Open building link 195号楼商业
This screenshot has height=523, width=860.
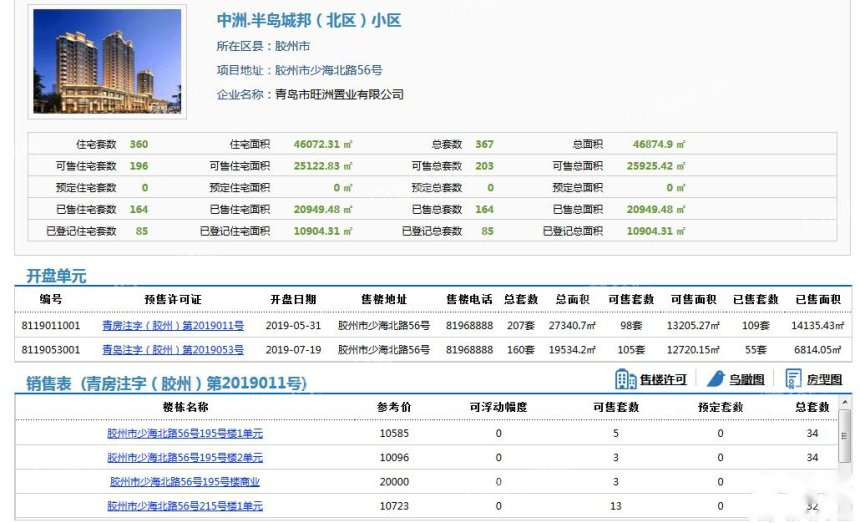185,482
